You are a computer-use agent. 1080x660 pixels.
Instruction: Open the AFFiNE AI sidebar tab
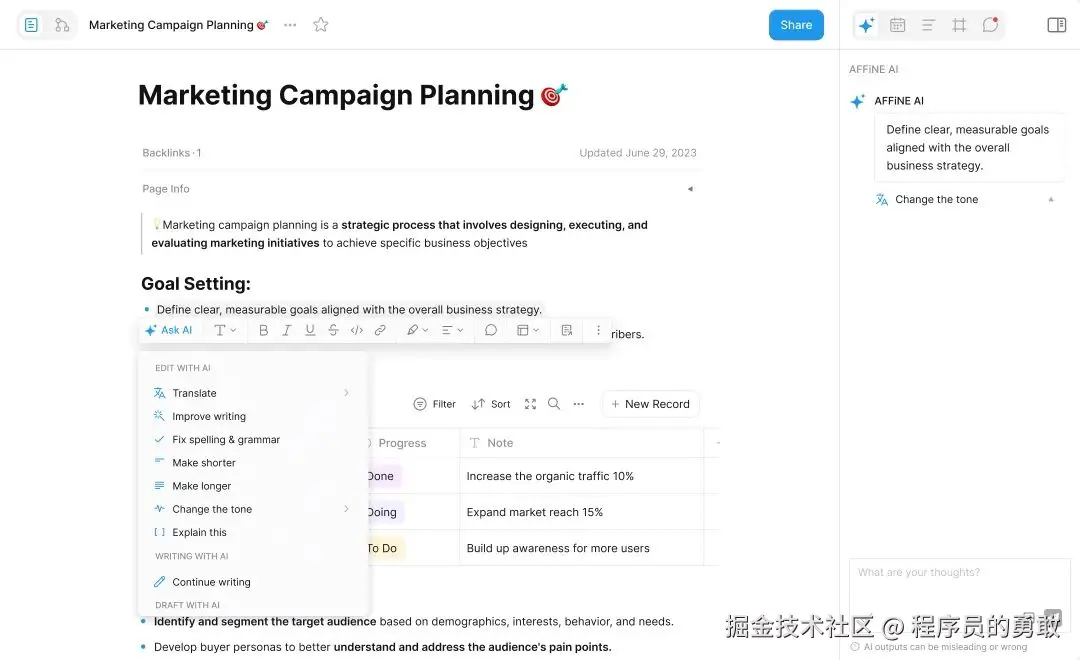pyautogui.click(x=866, y=25)
